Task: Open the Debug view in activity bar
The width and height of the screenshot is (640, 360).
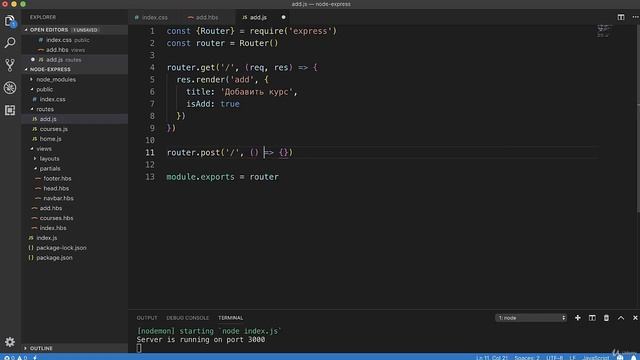Action: click(10, 87)
